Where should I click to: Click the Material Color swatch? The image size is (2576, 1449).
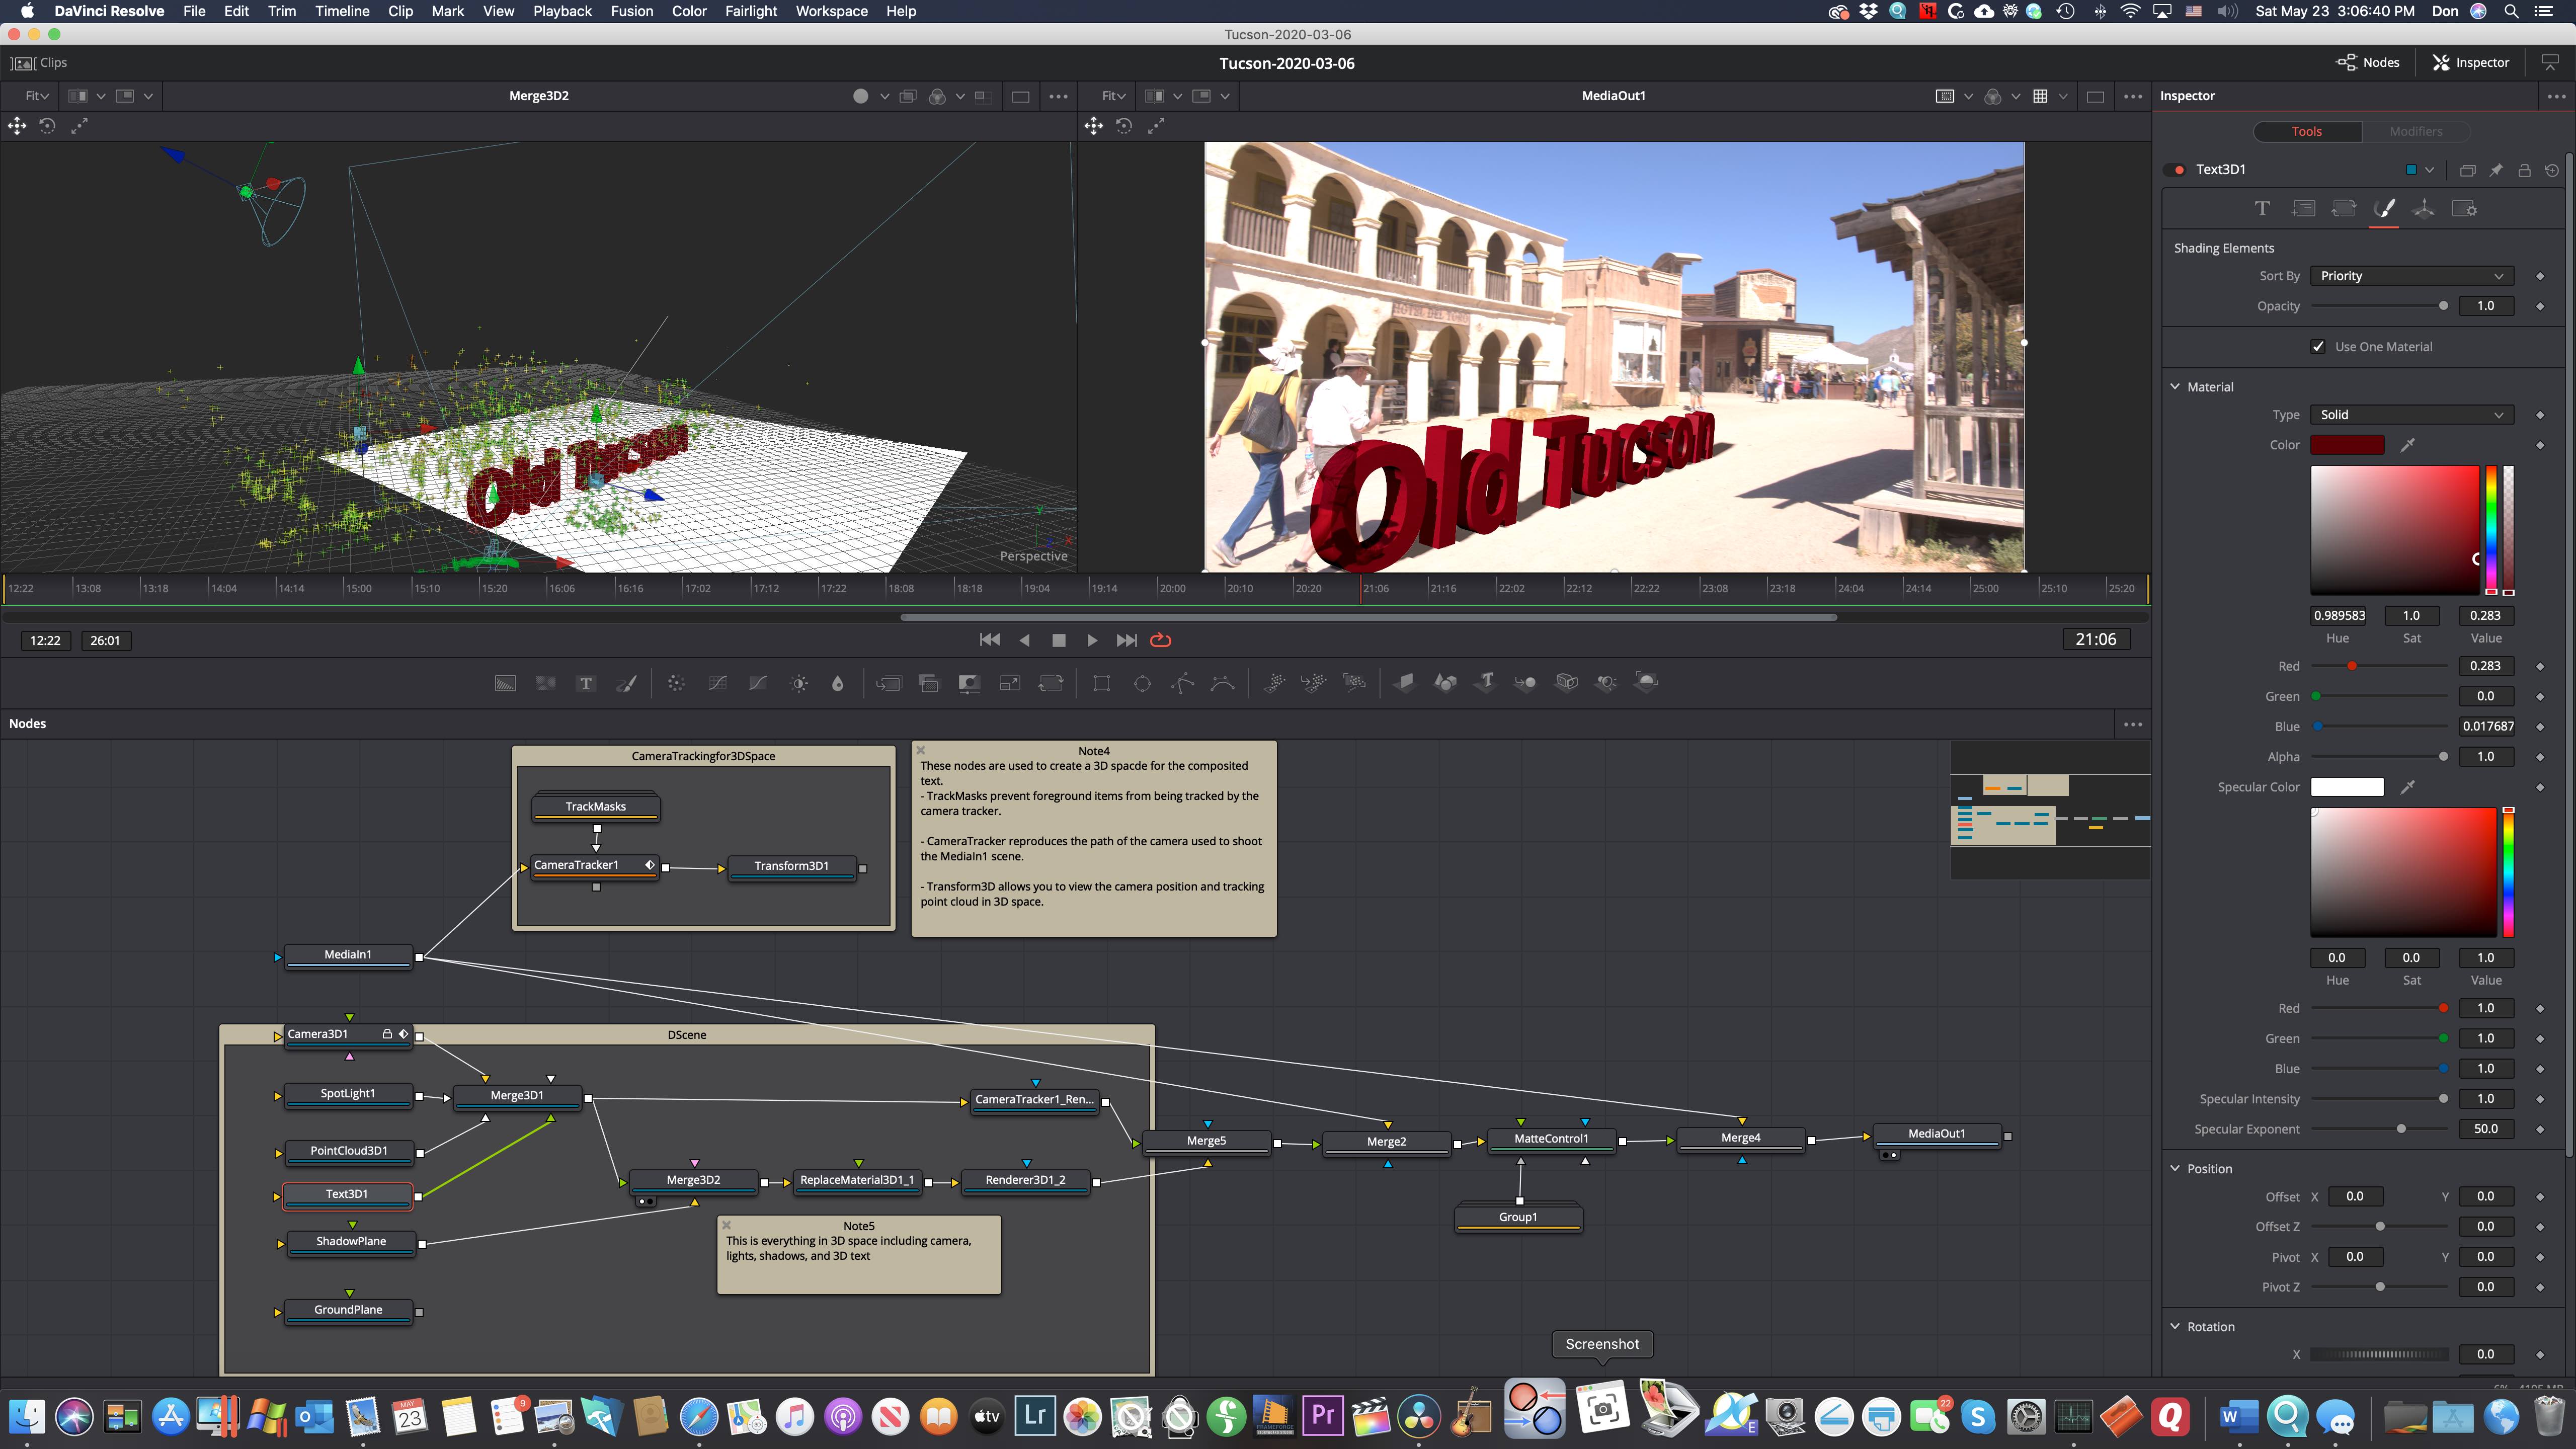(2347, 445)
